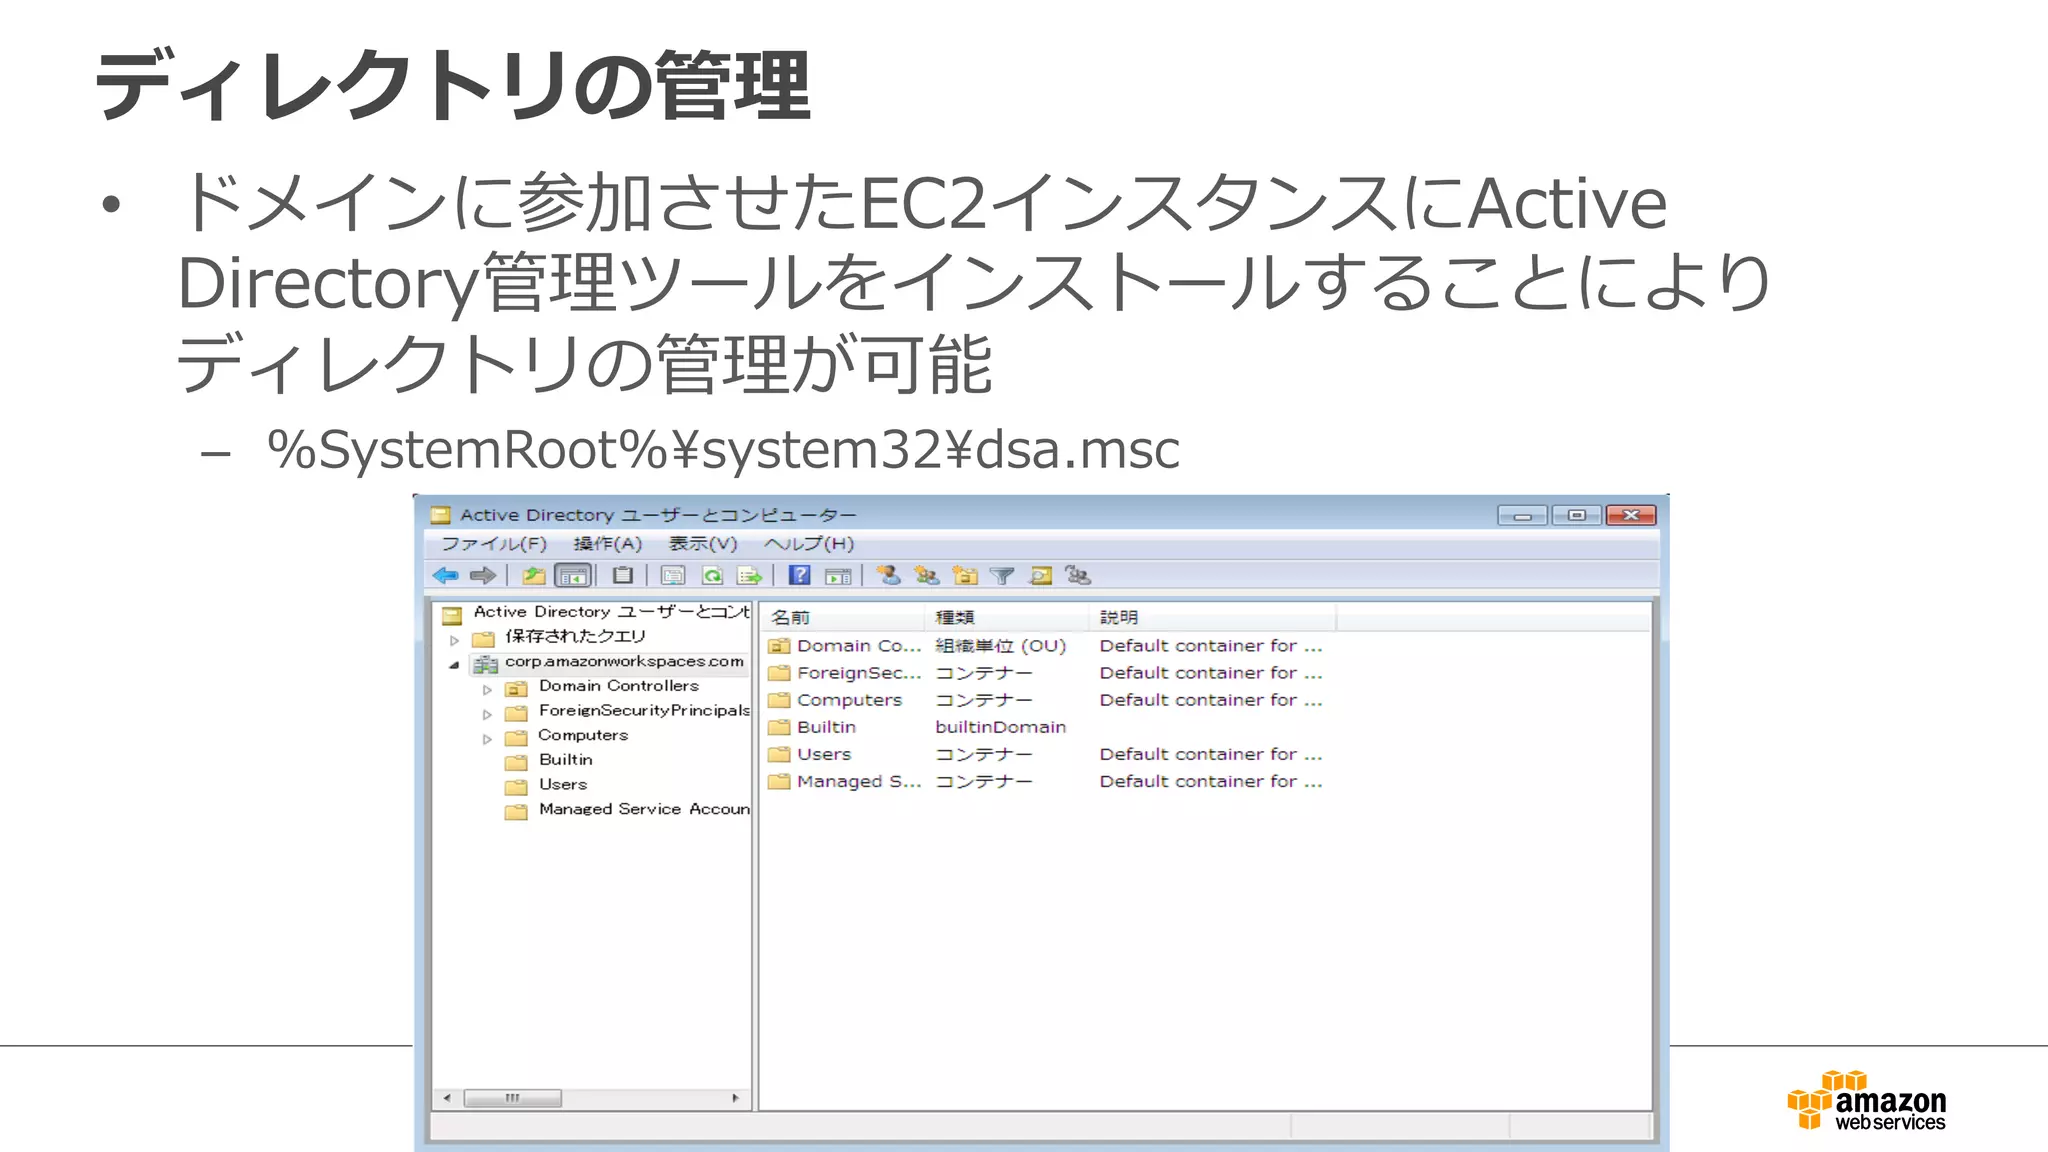Select ForeignSecurityPrincipals in left tree
Image resolution: width=2048 pixels, height=1152 pixels.
point(644,711)
